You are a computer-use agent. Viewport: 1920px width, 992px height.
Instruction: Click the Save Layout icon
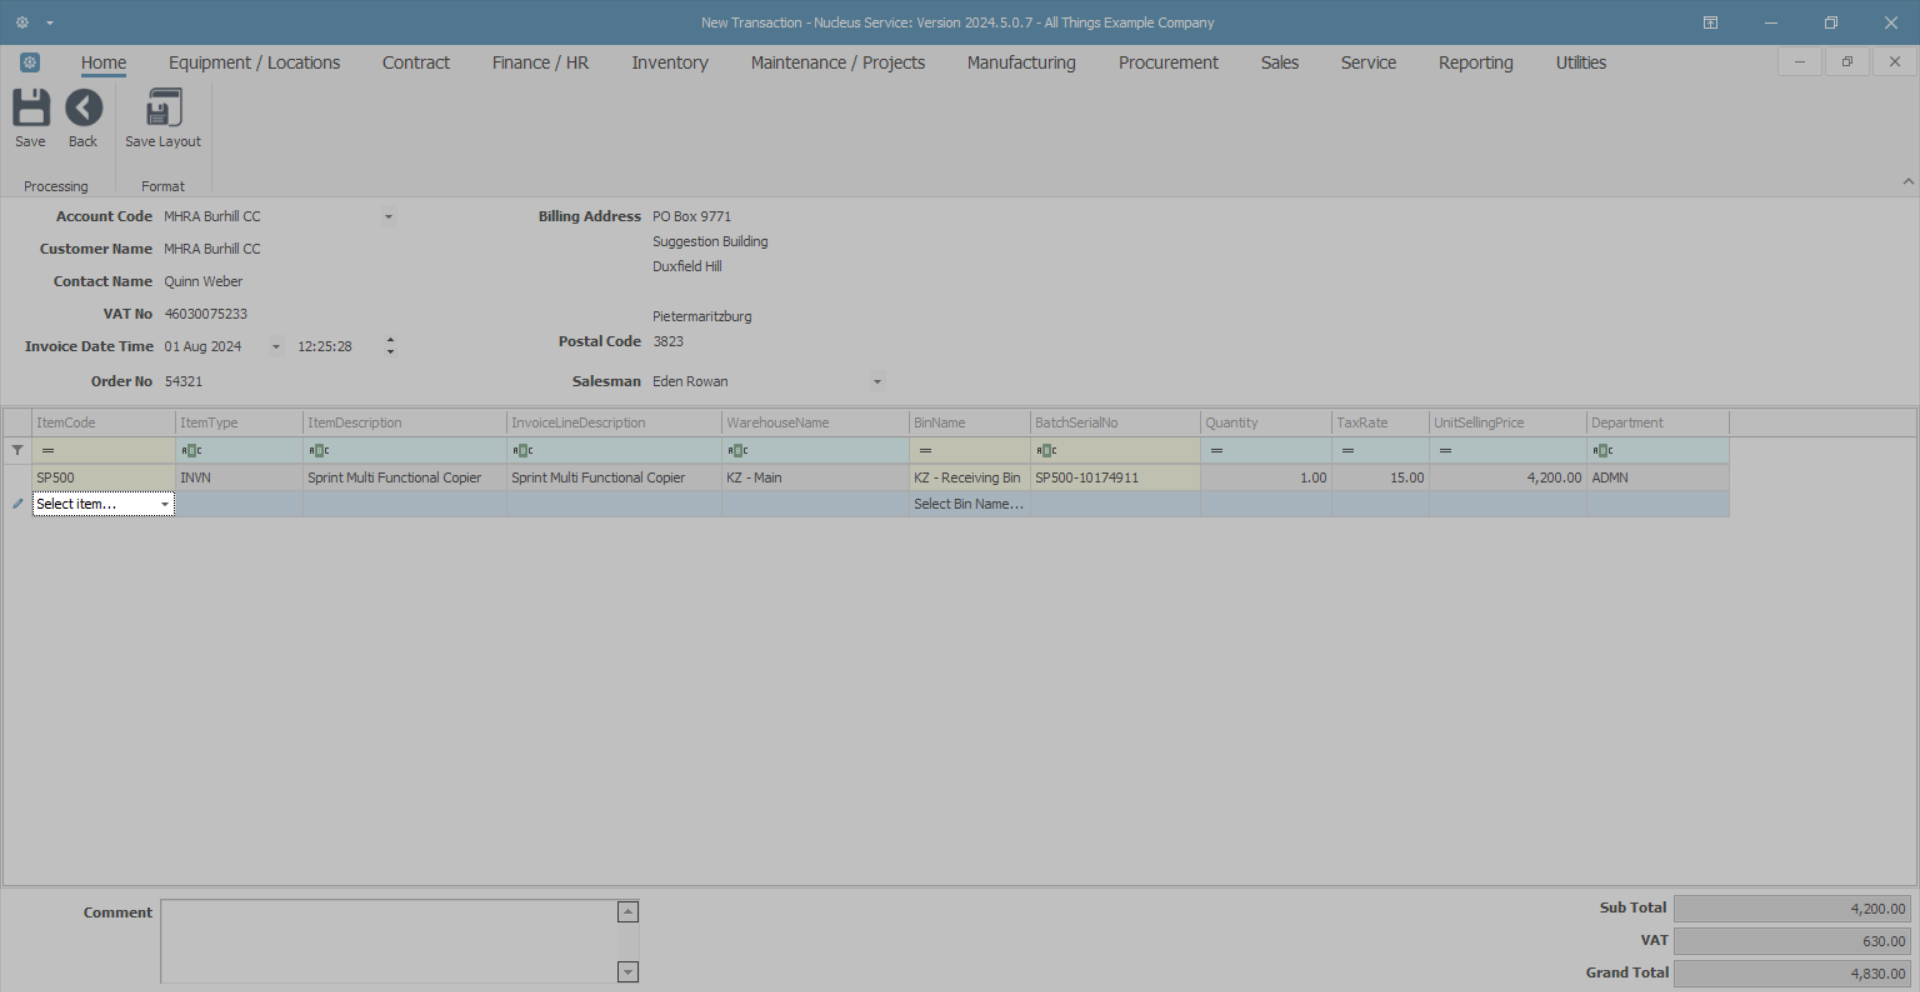click(x=163, y=108)
